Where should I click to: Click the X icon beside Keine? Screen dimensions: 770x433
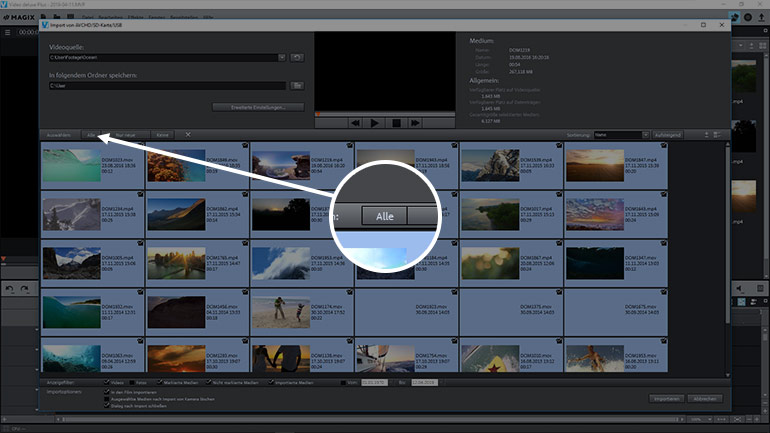point(188,135)
